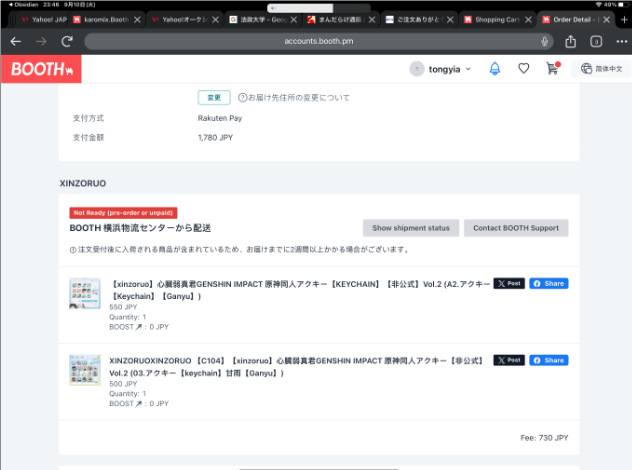Screen dimensions: 632x470
Task: Click the Fee: 730 JPY text
Action: 544,438
